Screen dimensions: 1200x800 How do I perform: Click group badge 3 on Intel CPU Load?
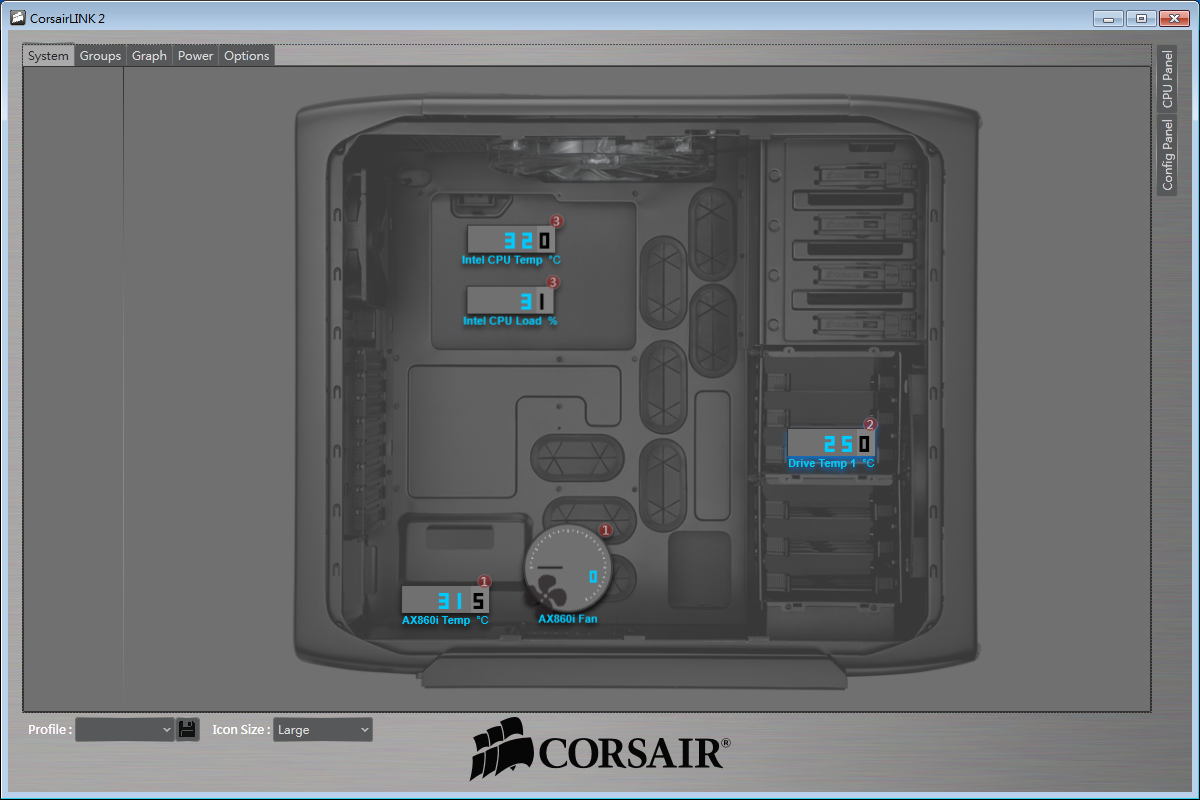click(553, 283)
